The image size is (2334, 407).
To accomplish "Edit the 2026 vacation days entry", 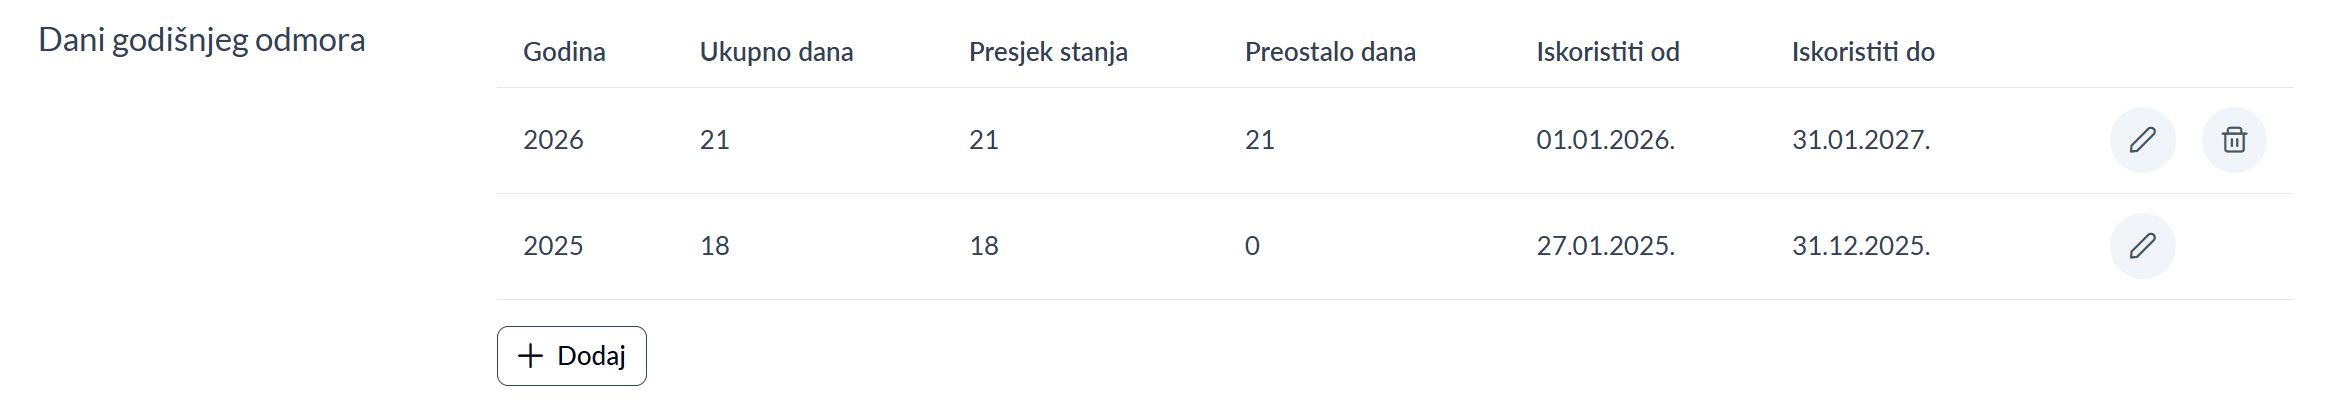I will click(2142, 140).
